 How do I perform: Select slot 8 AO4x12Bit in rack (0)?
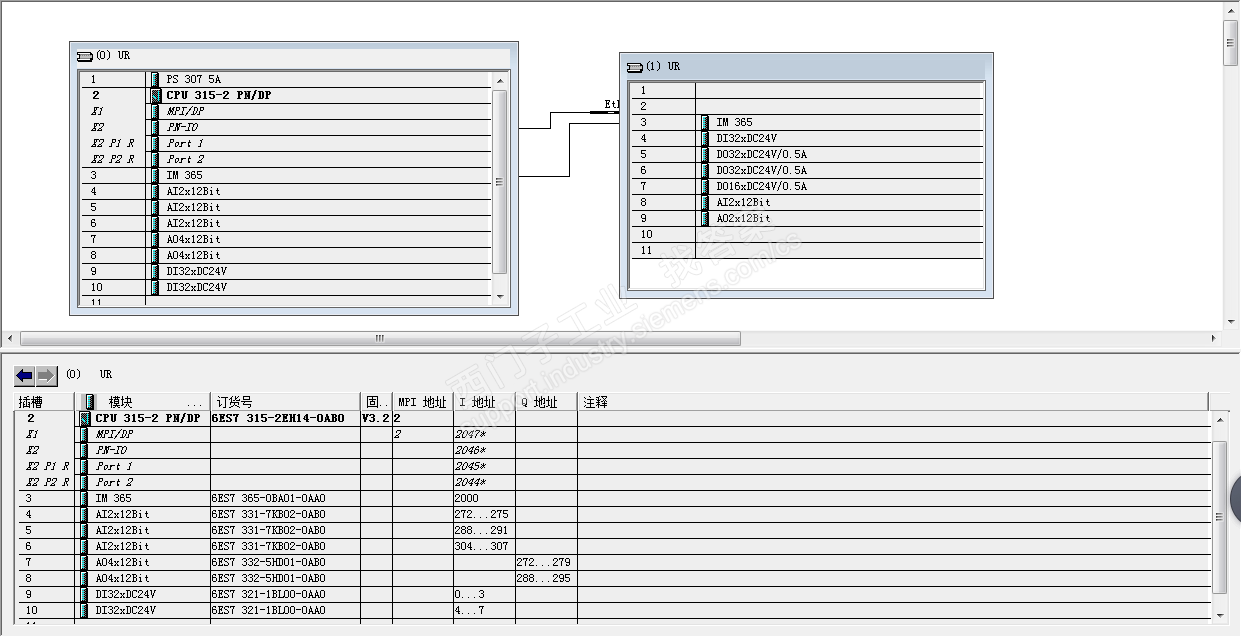tap(286, 255)
